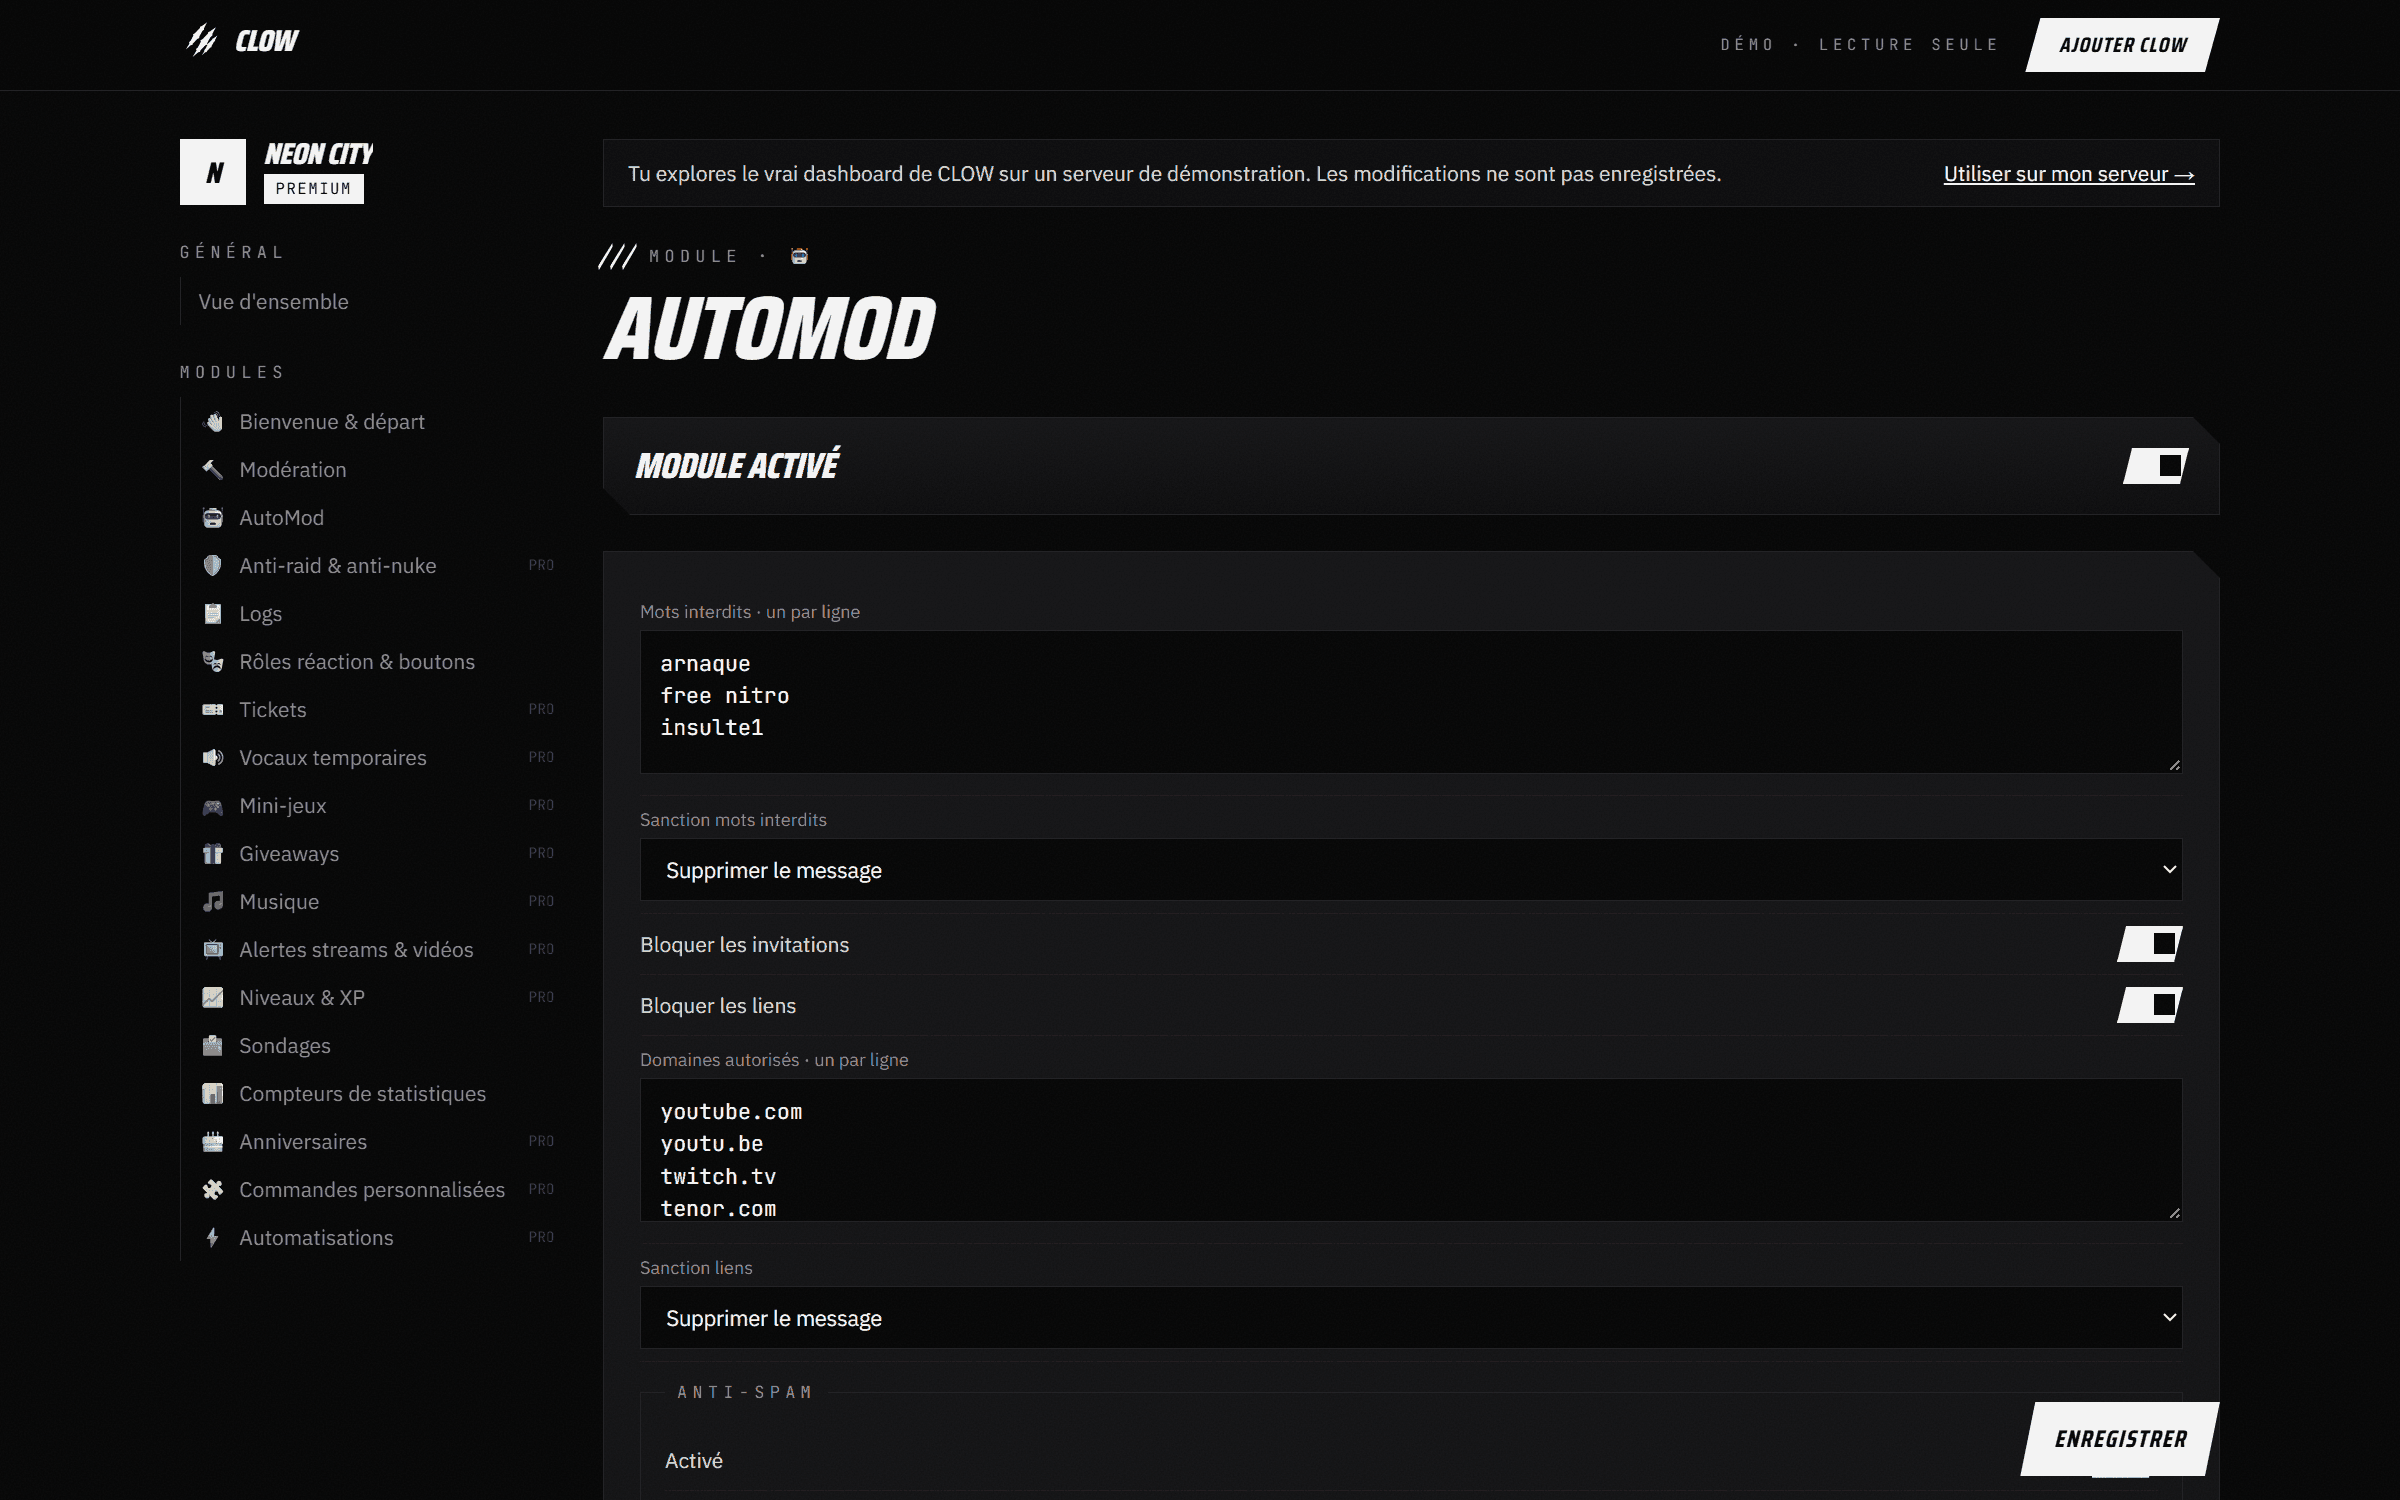Click the Neon City server avatar
Image resolution: width=2400 pixels, height=1500 pixels.
click(x=213, y=172)
